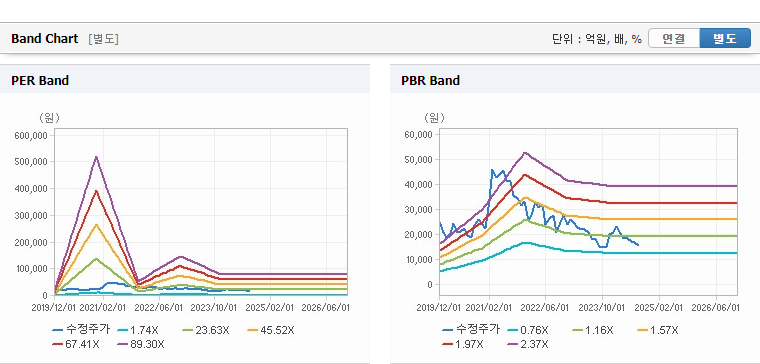This screenshot has height=364, width=760.
Task: Toggle the 89.30X legend entry
Action: click(x=141, y=344)
